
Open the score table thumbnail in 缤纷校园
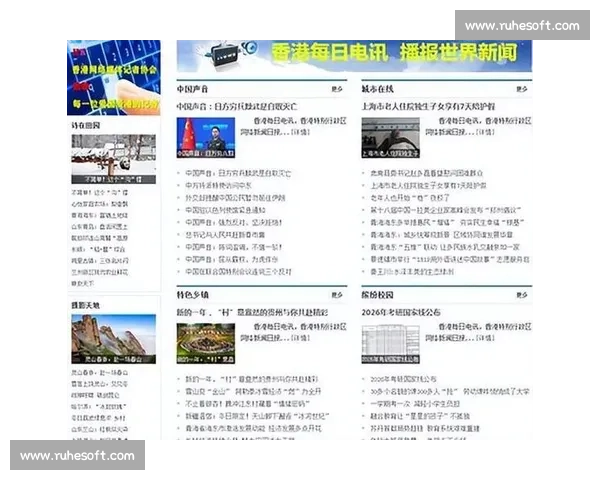(390, 343)
